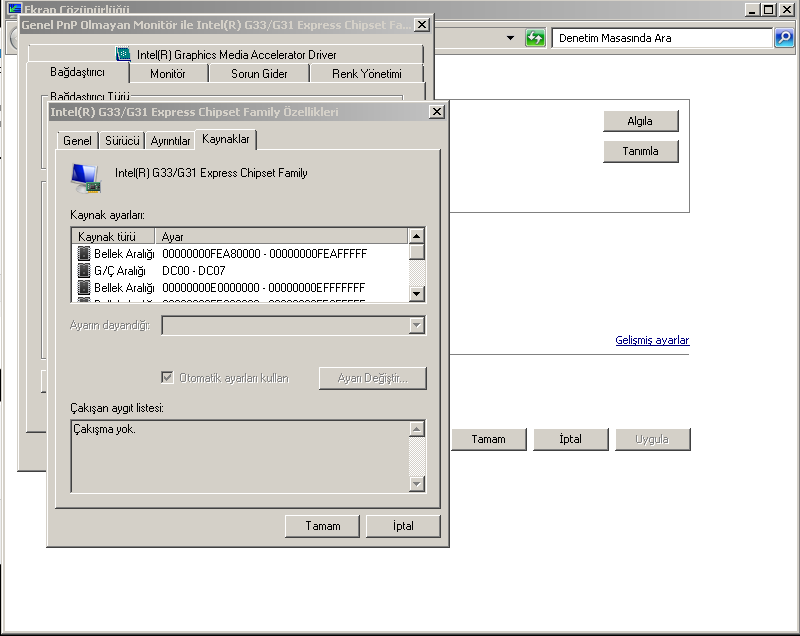The height and width of the screenshot is (636, 800).
Task: Click the refresh icon beside the search box
Action: 535,38
